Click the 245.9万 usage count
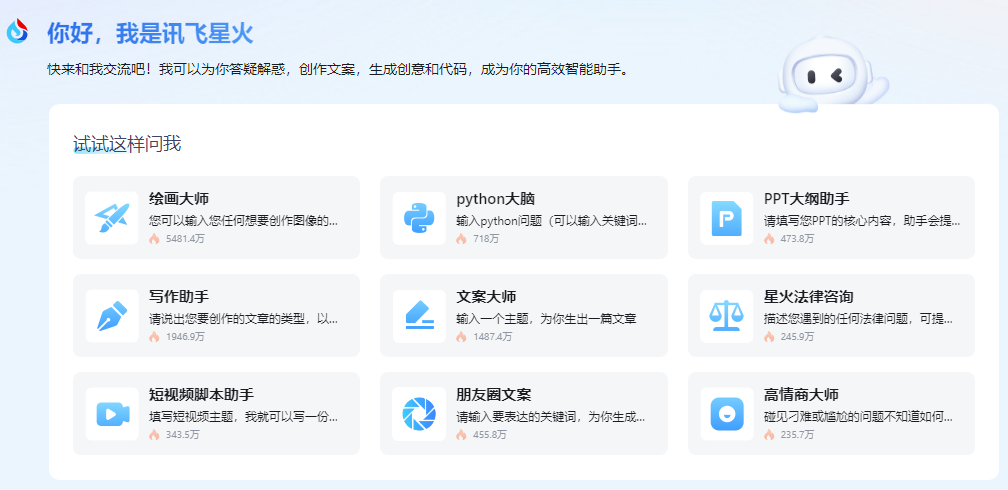 click(797, 336)
